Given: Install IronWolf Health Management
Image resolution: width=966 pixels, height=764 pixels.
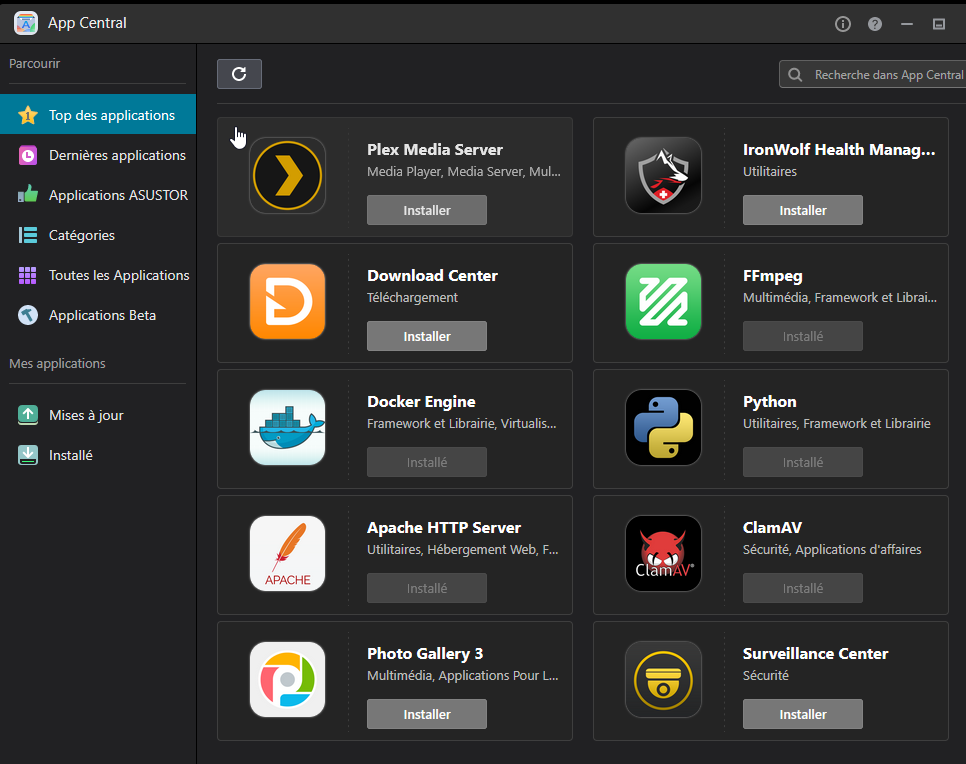Looking at the screenshot, I should point(803,210).
